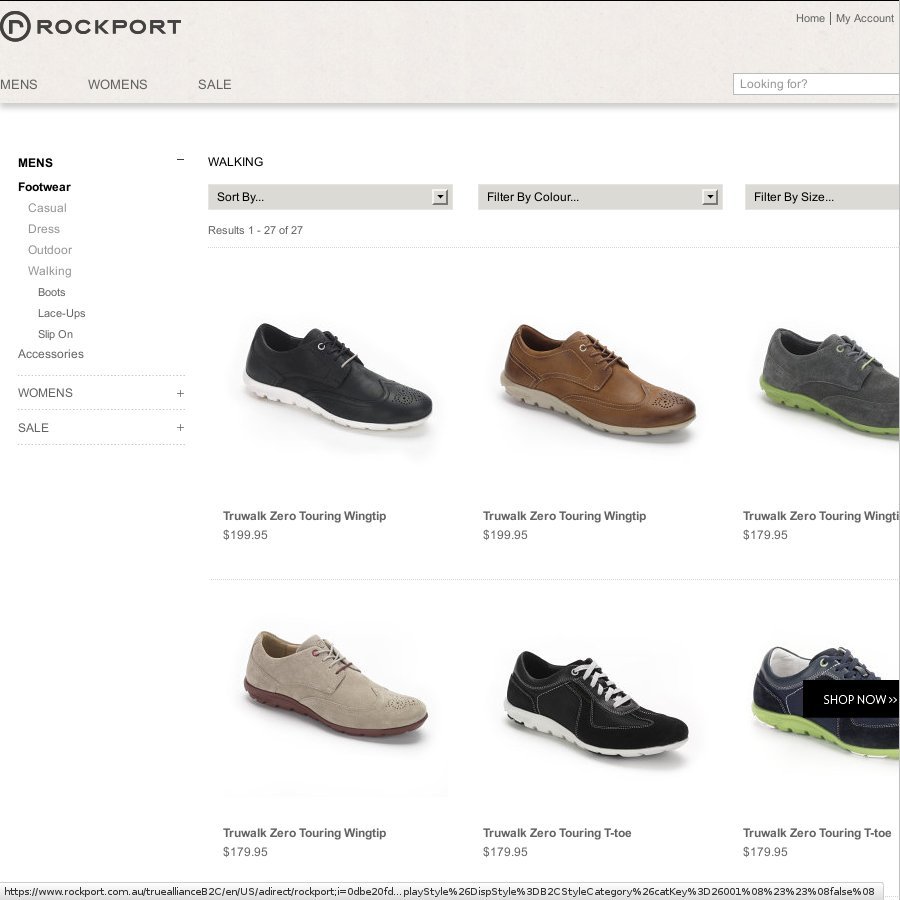
Task: Open beige Truwalk Zero Touring Wingtip title link
Action: coord(304,833)
